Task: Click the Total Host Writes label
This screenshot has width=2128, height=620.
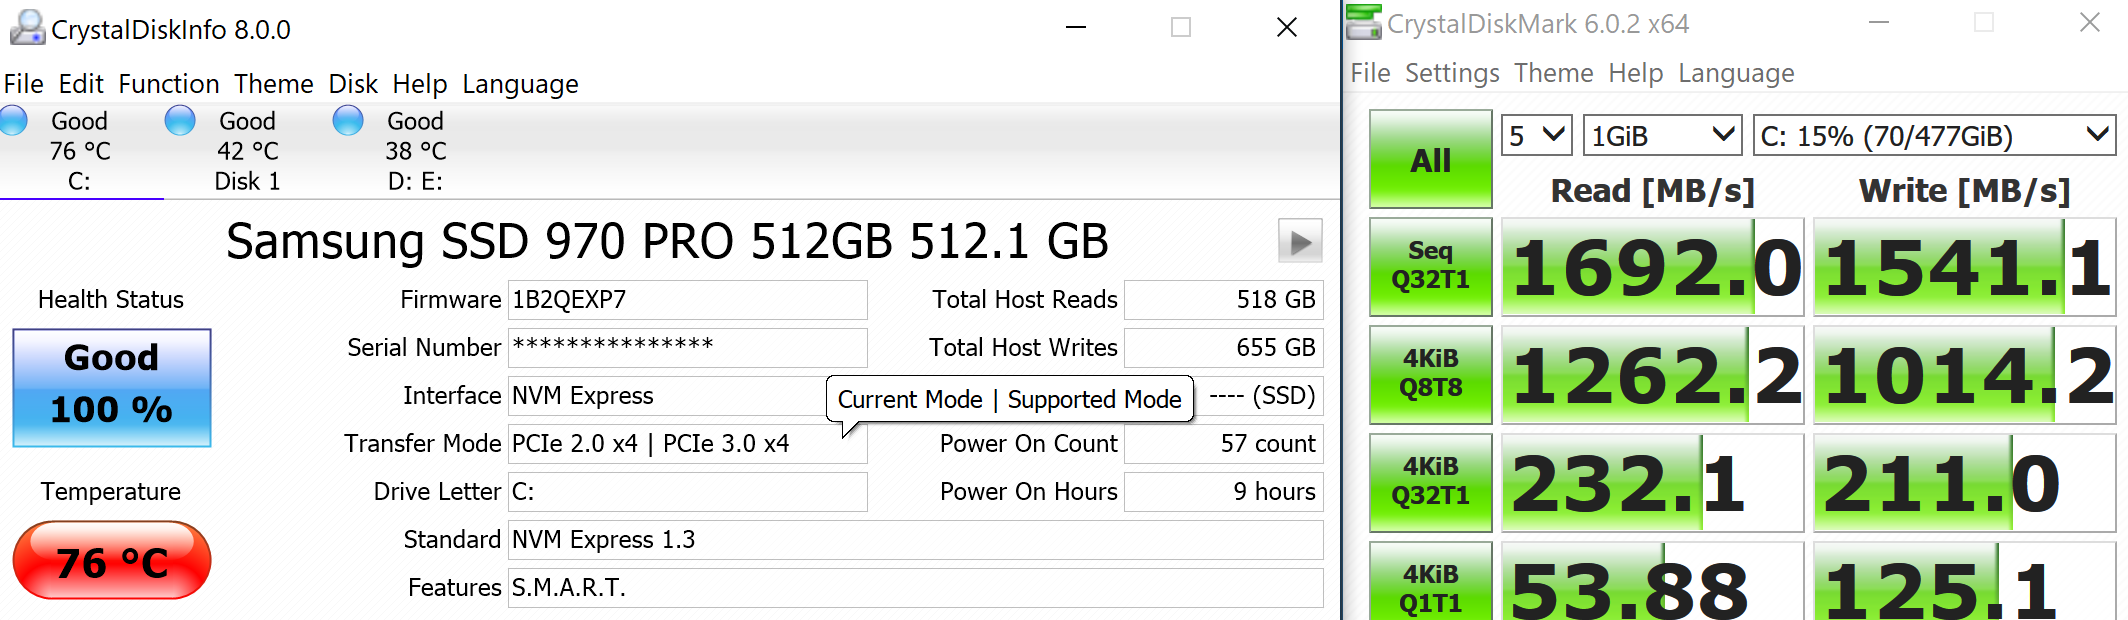Action: [x=1023, y=348]
